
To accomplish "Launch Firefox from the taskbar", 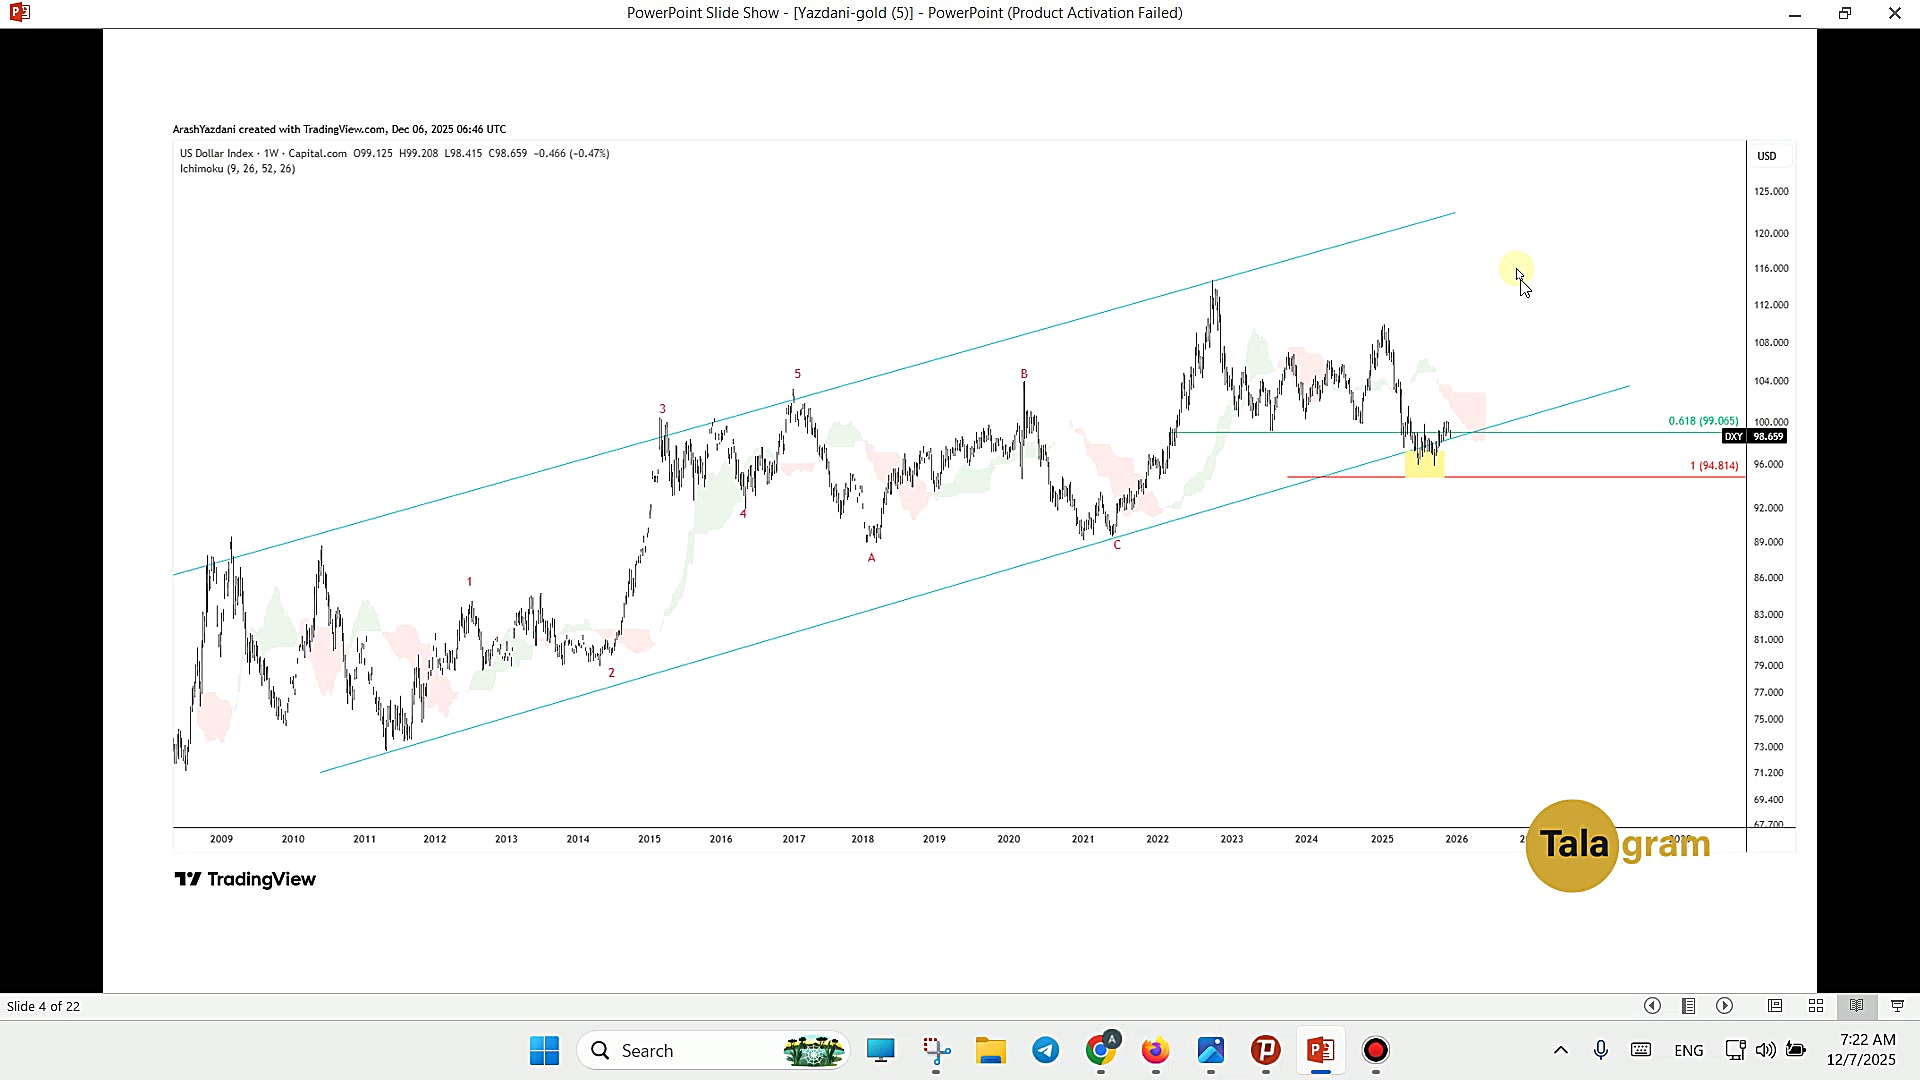I will [x=1156, y=1050].
